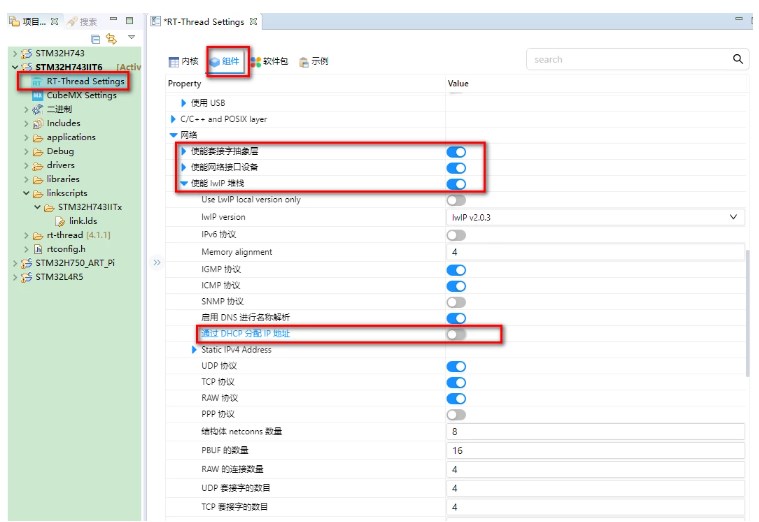The width and height of the screenshot is (759, 522).
Task: Click collapse all icon in explorer
Action: coord(96,39)
